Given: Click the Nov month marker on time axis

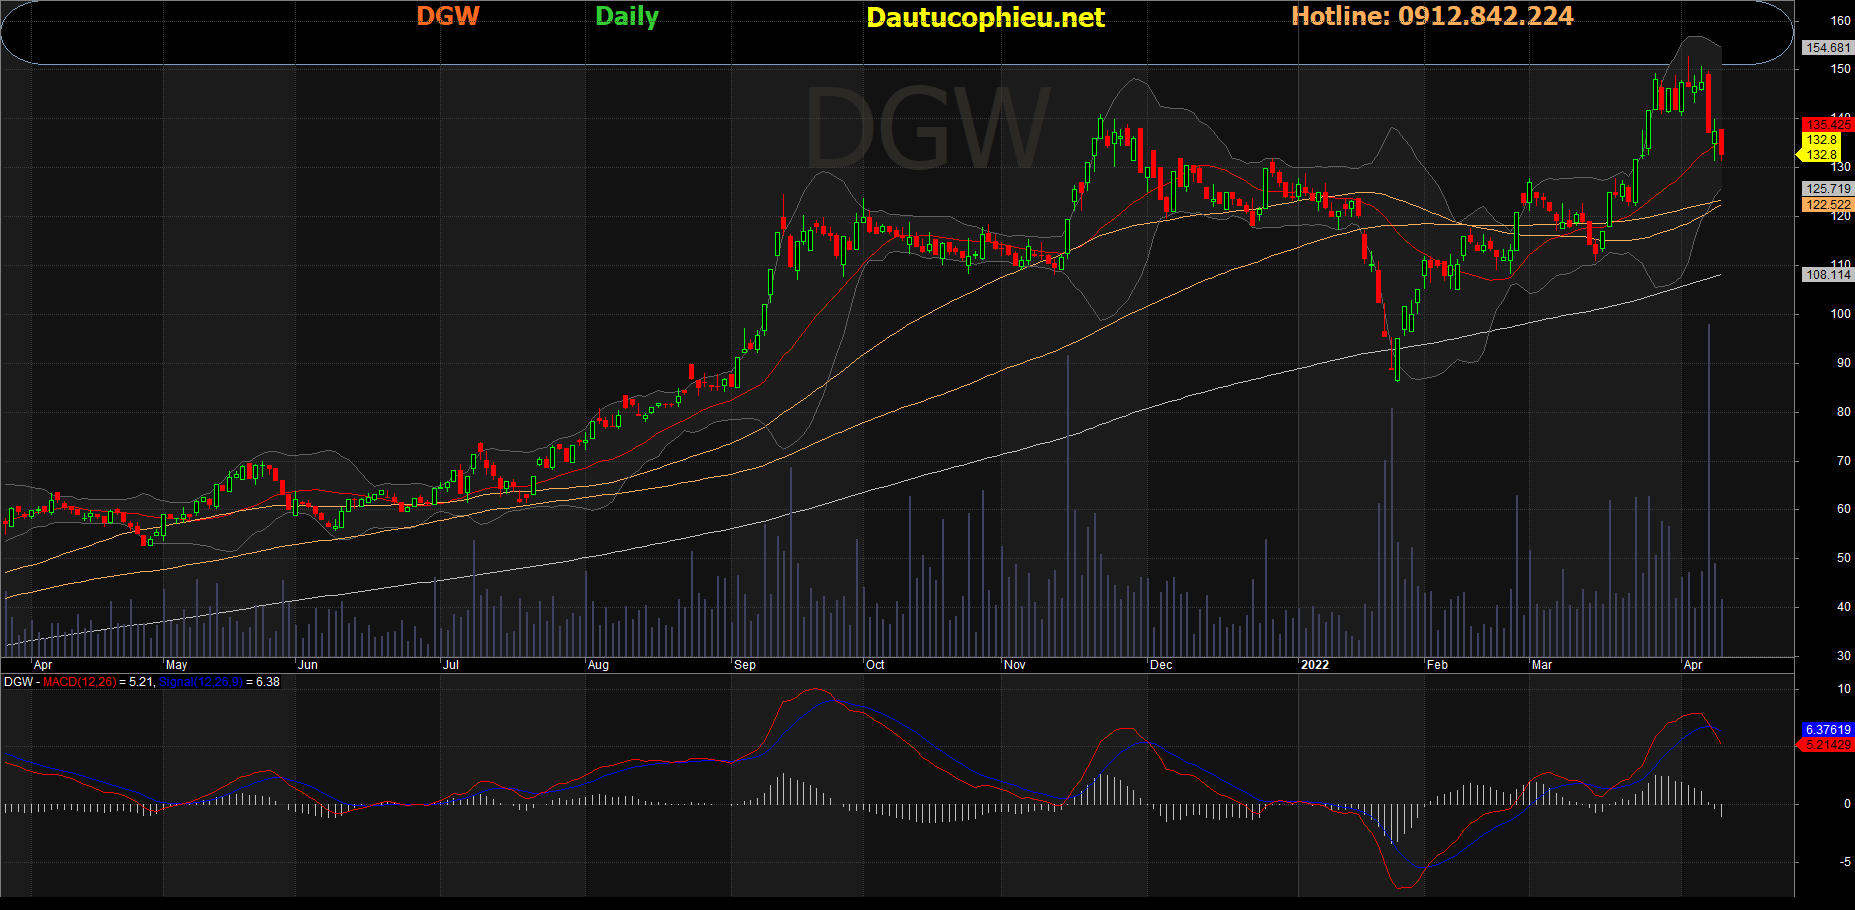Looking at the screenshot, I should [1014, 665].
